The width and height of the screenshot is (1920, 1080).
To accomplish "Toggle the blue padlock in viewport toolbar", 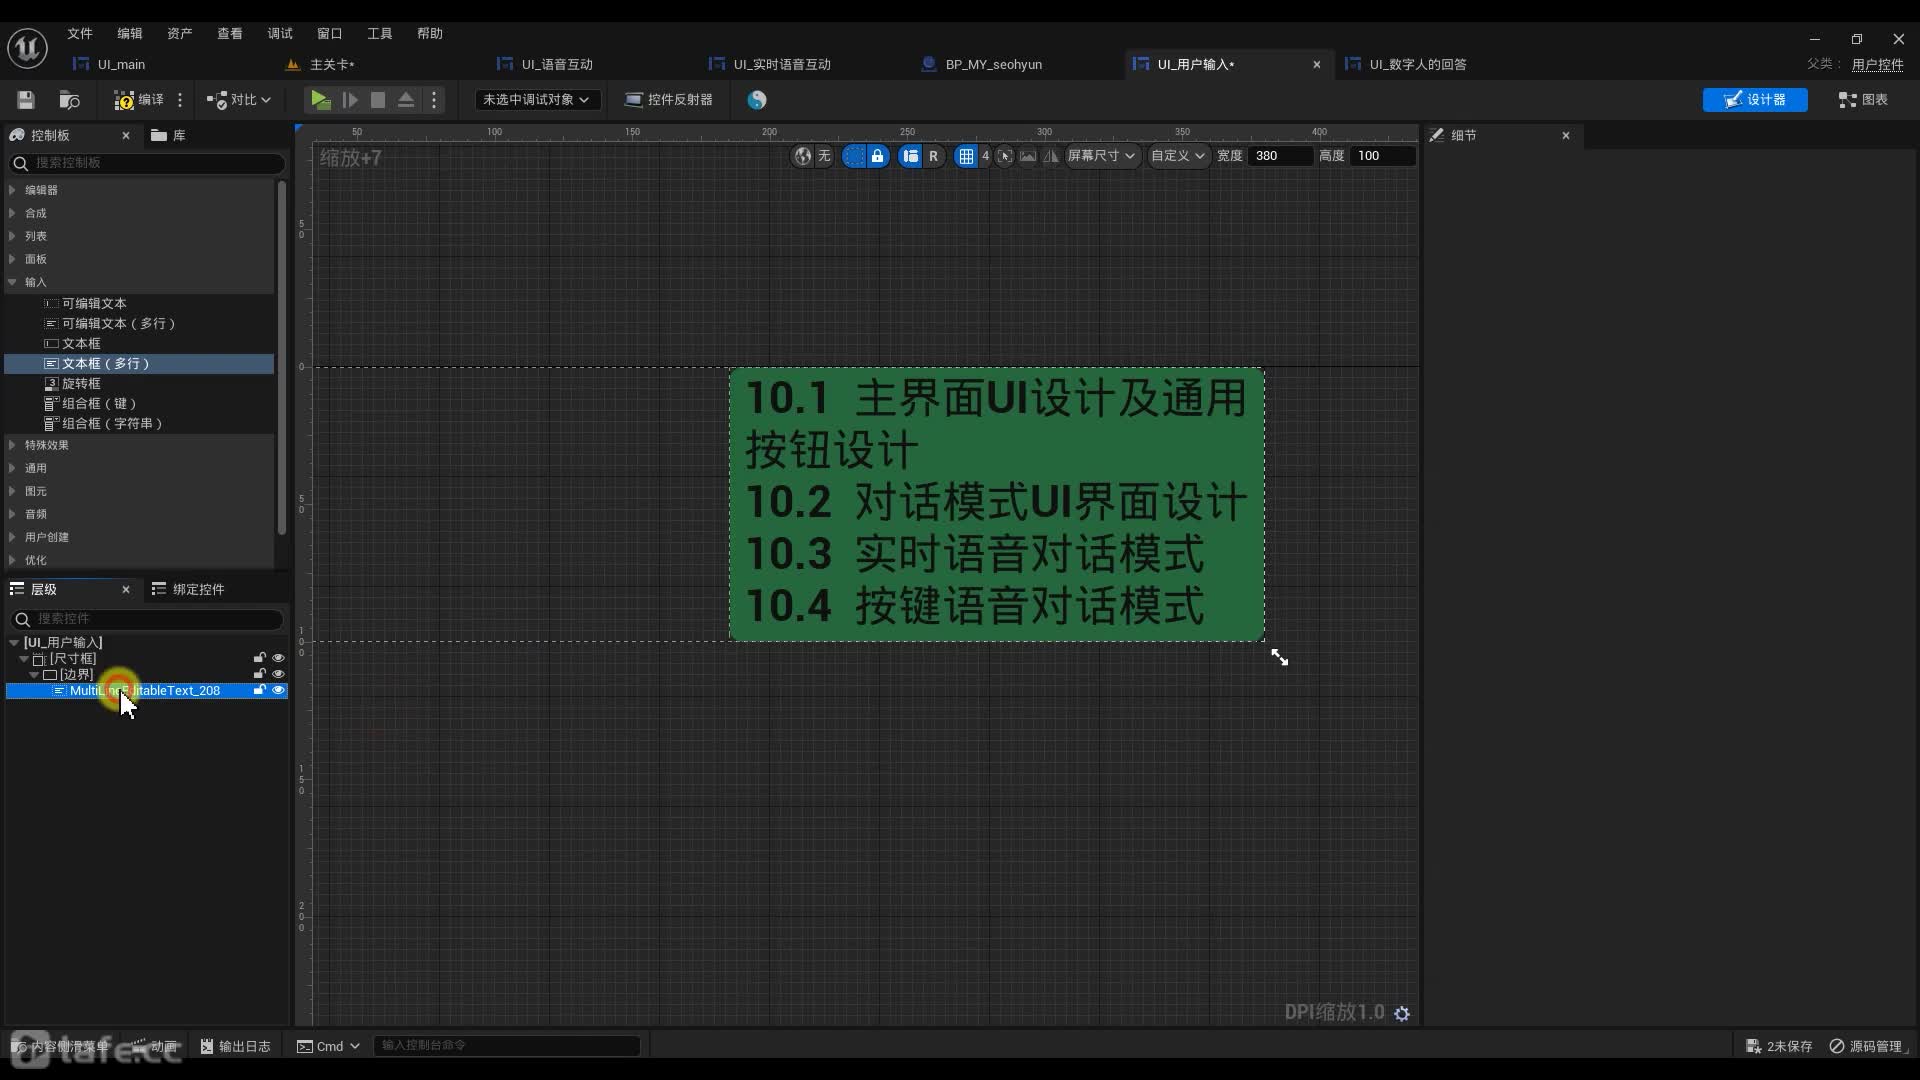I will [877, 156].
